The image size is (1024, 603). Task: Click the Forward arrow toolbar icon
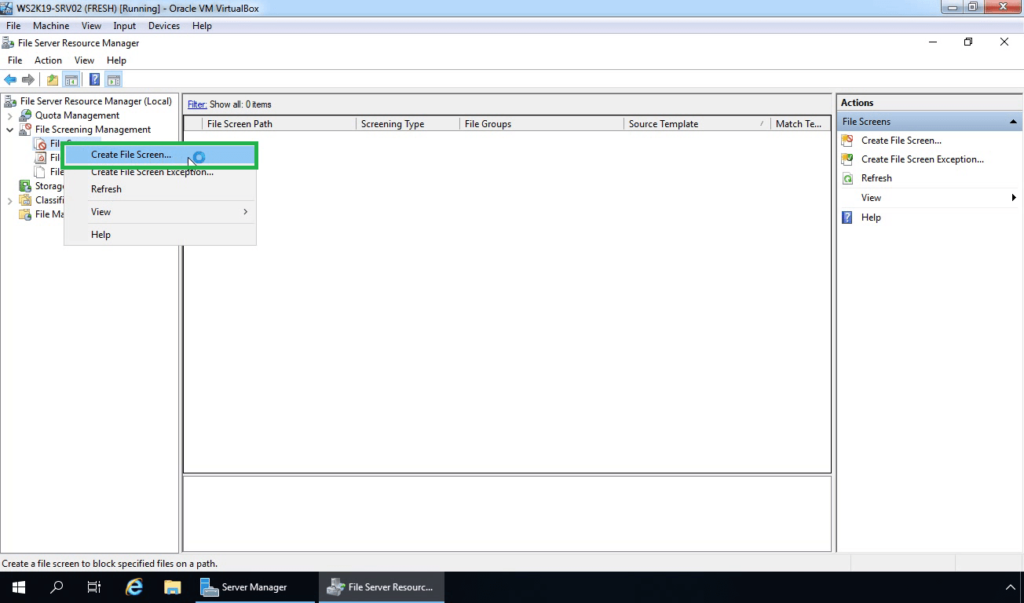(x=28, y=80)
